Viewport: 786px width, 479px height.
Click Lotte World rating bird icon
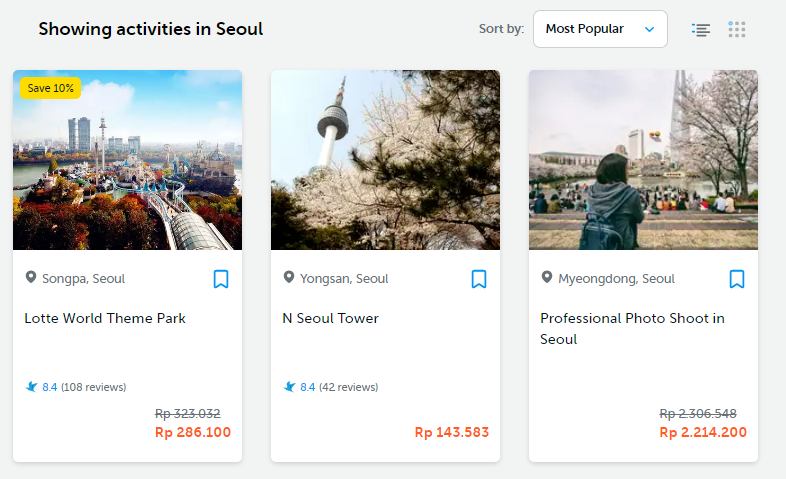[32, 387]
